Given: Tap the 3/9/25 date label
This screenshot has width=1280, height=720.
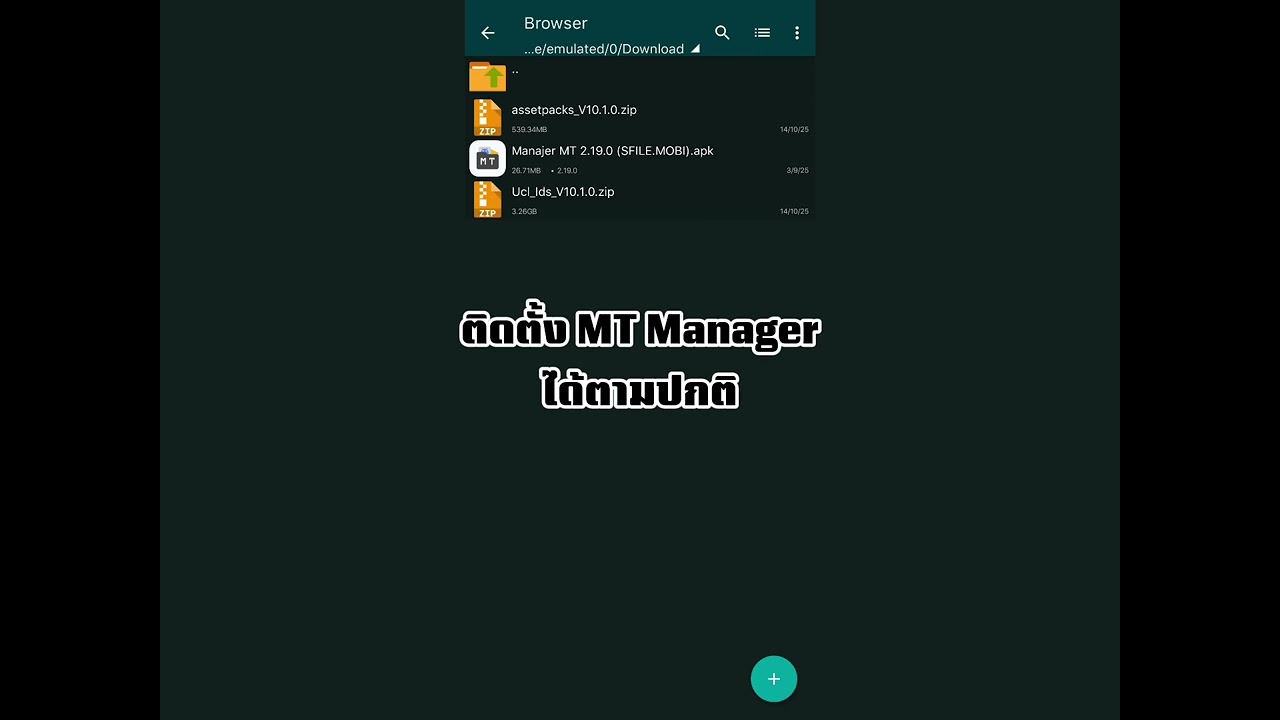Looking at the screenshot, I should coord(797,171).
